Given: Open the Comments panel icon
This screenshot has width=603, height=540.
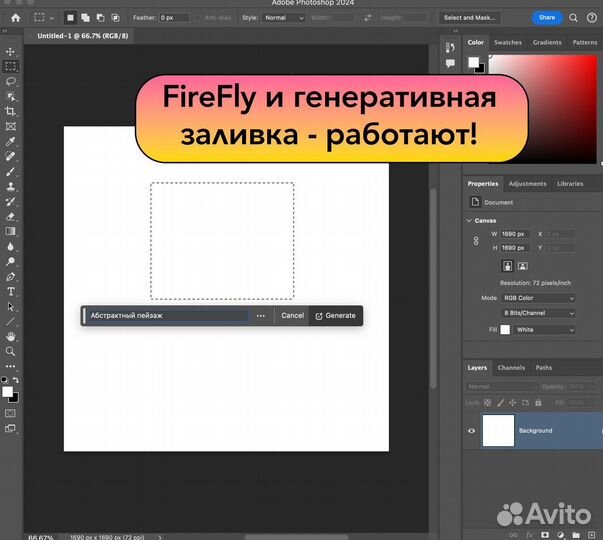Looking at the screenshot, I should [x=450, y=63].
